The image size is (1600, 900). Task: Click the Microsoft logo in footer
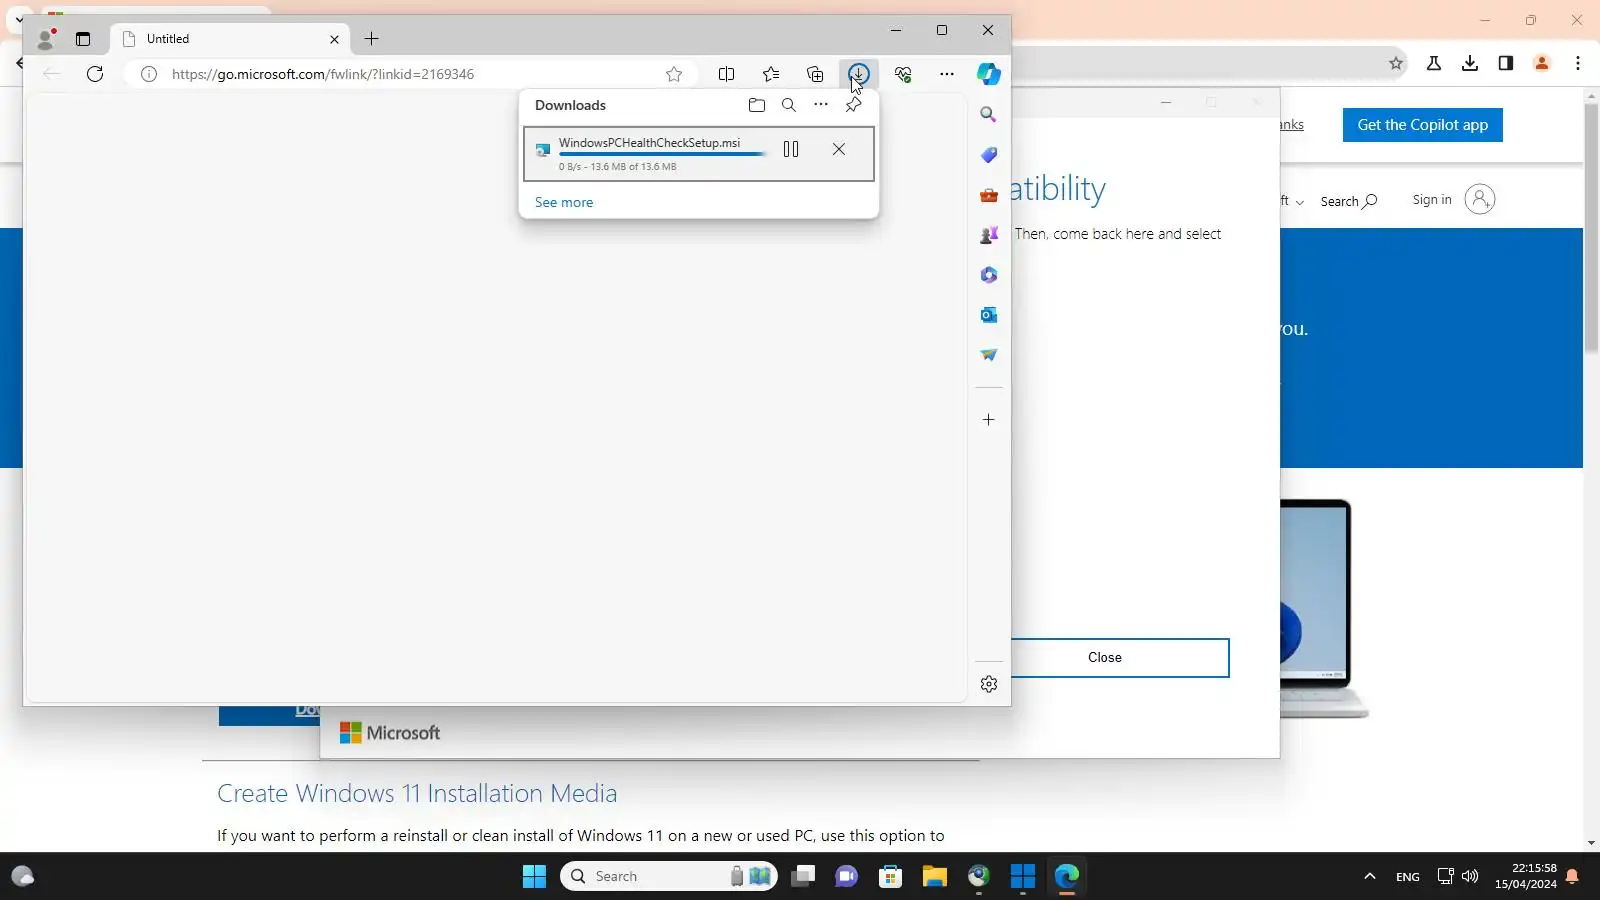[390, 733]
